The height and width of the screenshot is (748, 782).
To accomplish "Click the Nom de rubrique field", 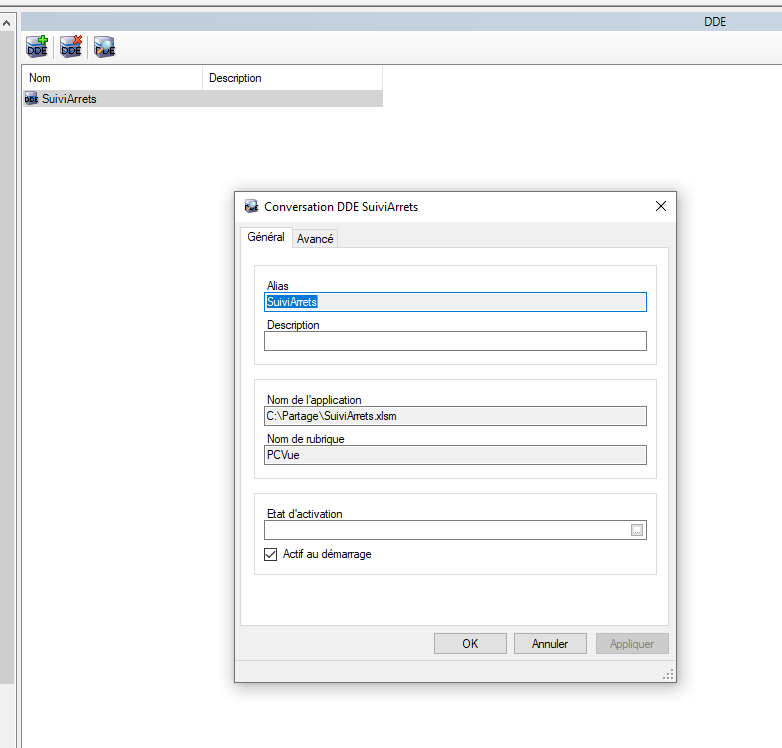I will pos(455,455).
